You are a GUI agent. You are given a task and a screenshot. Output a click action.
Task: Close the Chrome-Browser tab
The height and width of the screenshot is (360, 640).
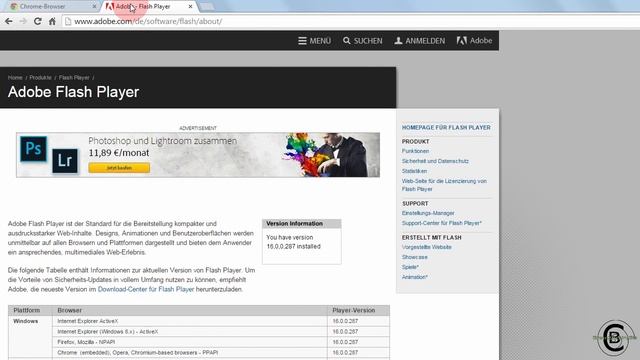point(94,7)
